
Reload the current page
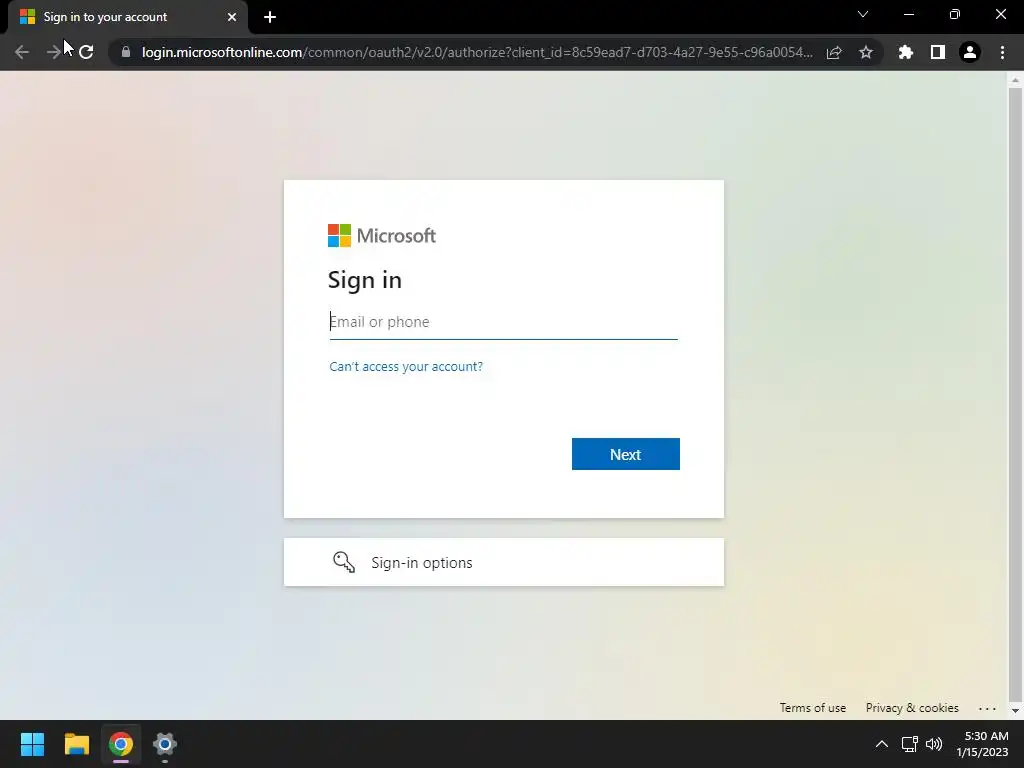(86, 52)
